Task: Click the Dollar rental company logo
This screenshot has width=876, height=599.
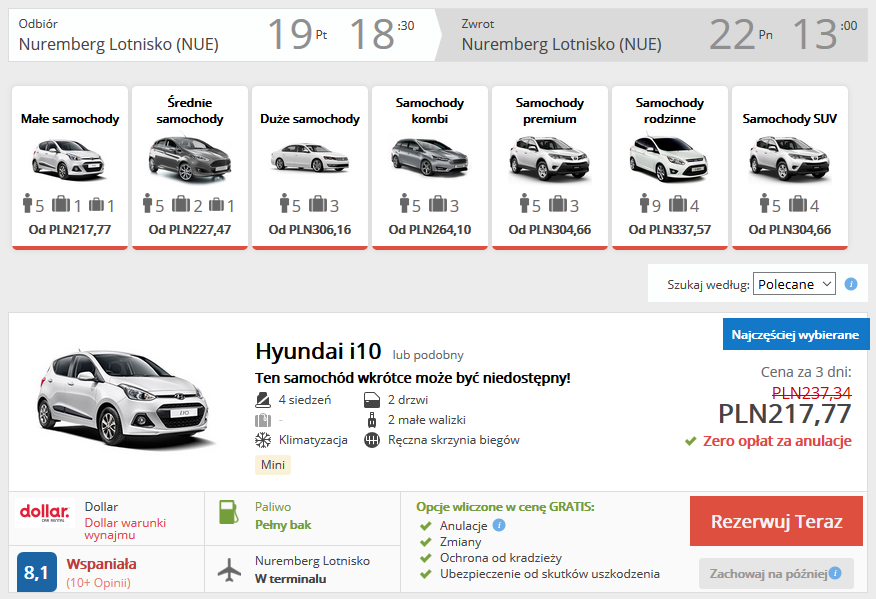Action: pos(45,513)
